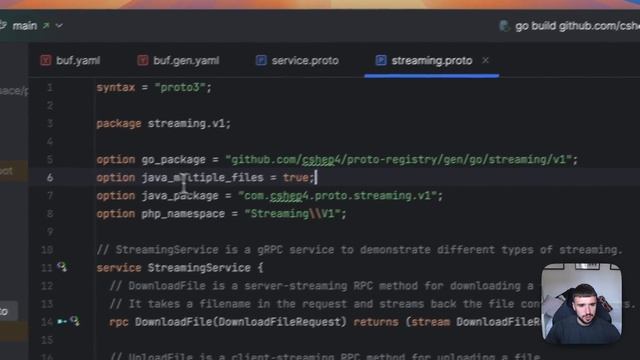Click the gutter run arrow icon on line 14
Screen dimensions: 640x360
click(62, 322)
